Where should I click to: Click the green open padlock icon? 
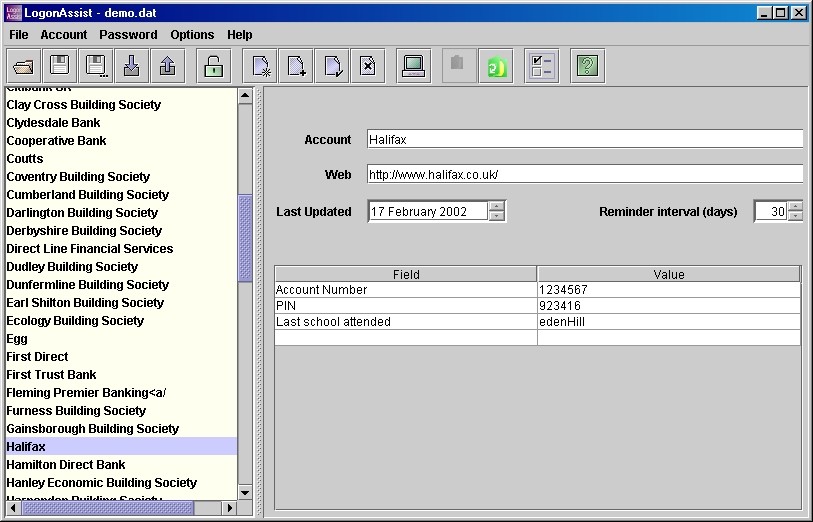[214, 66]
